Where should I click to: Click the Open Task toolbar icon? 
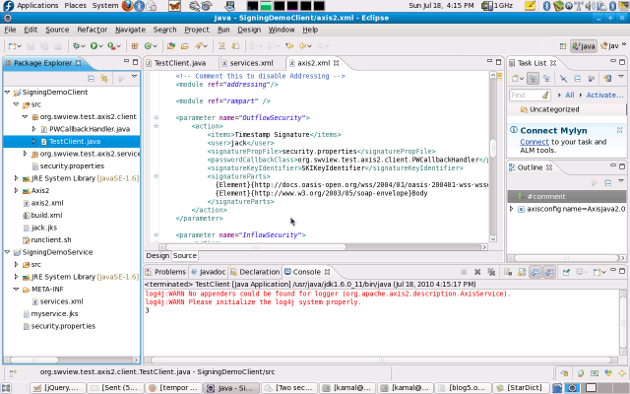184,46
